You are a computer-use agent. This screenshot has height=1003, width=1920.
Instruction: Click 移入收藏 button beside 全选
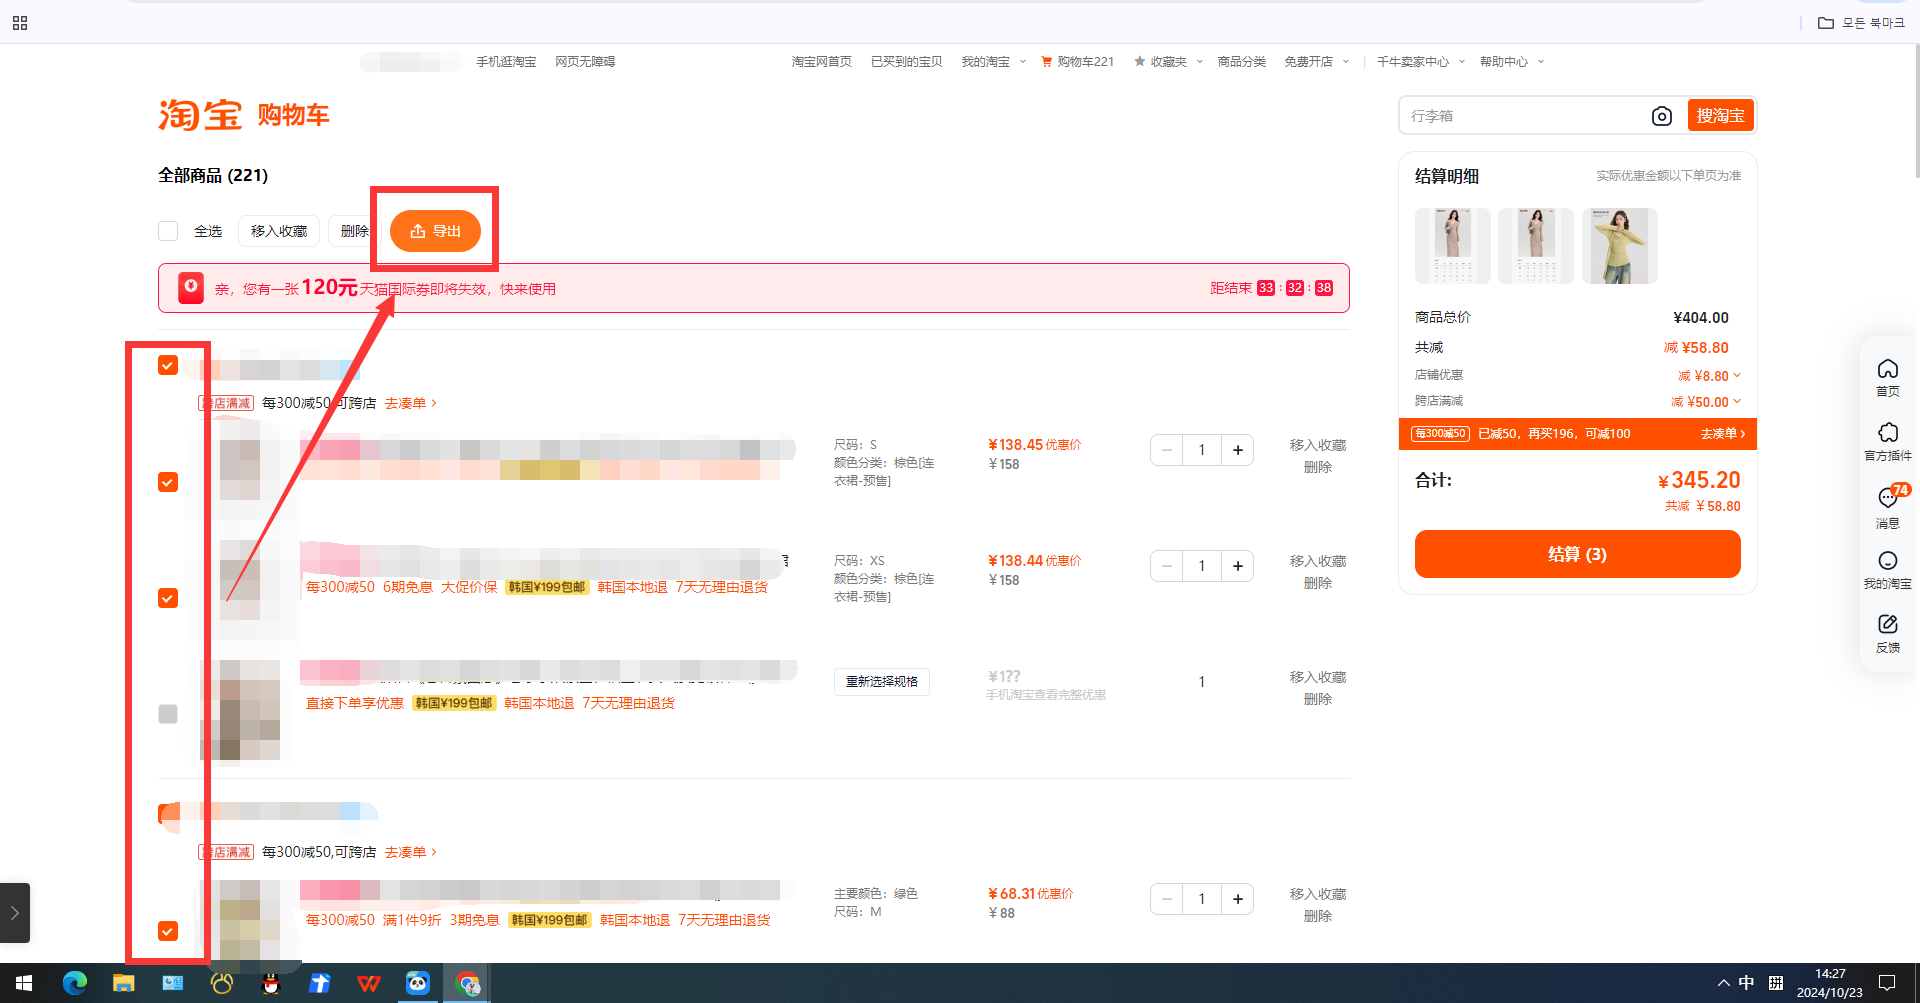[x=279, y=231]
